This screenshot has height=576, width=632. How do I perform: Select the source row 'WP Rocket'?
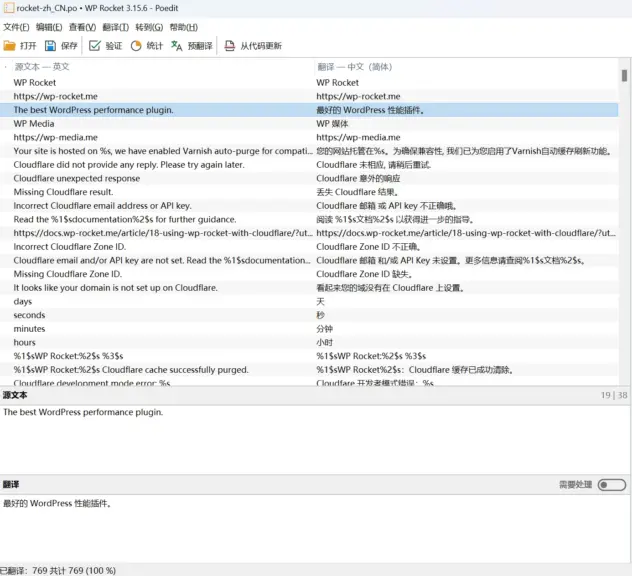[35, 83]
